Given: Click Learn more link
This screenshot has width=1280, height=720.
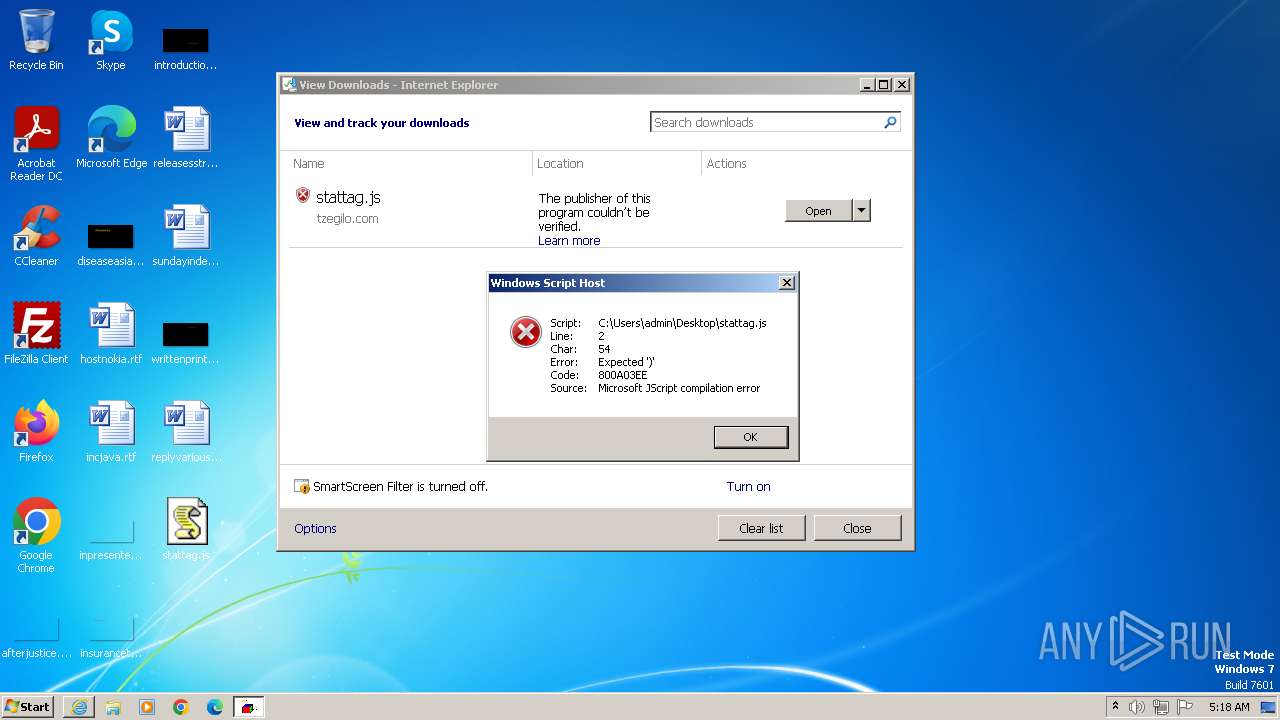Looking at the screenshot, I should 569,241.
